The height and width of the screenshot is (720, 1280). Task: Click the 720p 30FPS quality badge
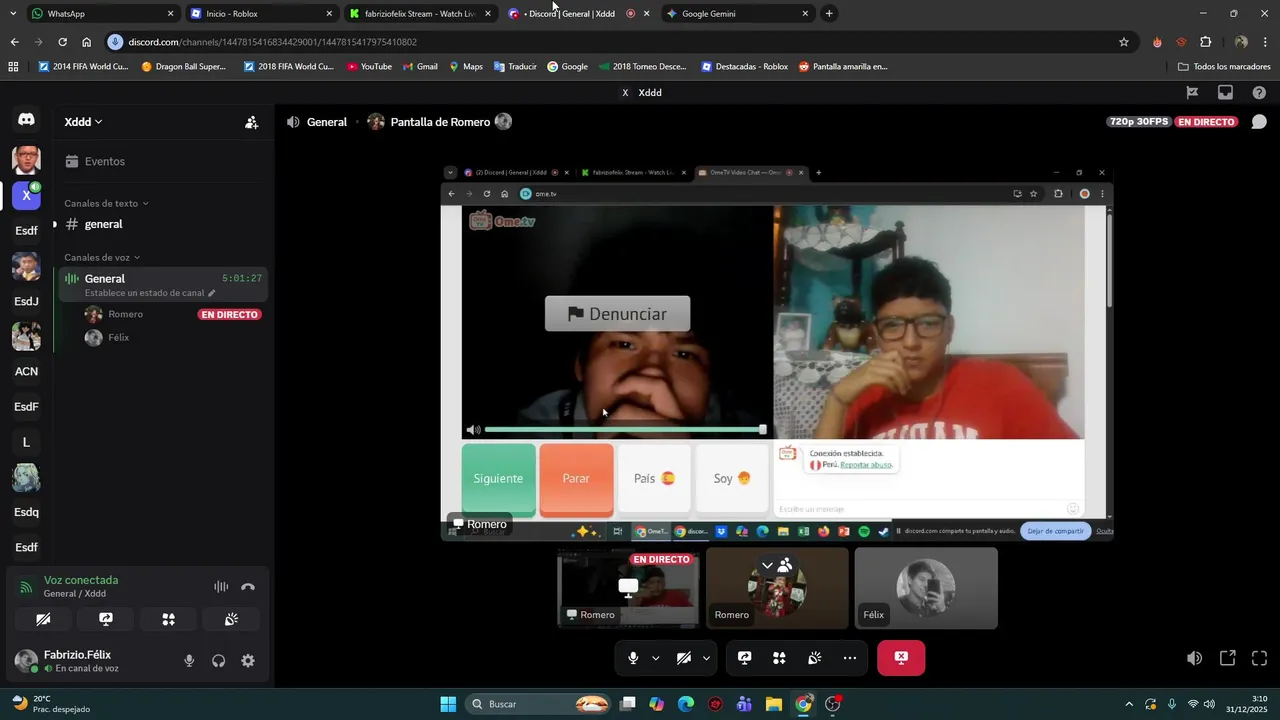point(1138,122)
